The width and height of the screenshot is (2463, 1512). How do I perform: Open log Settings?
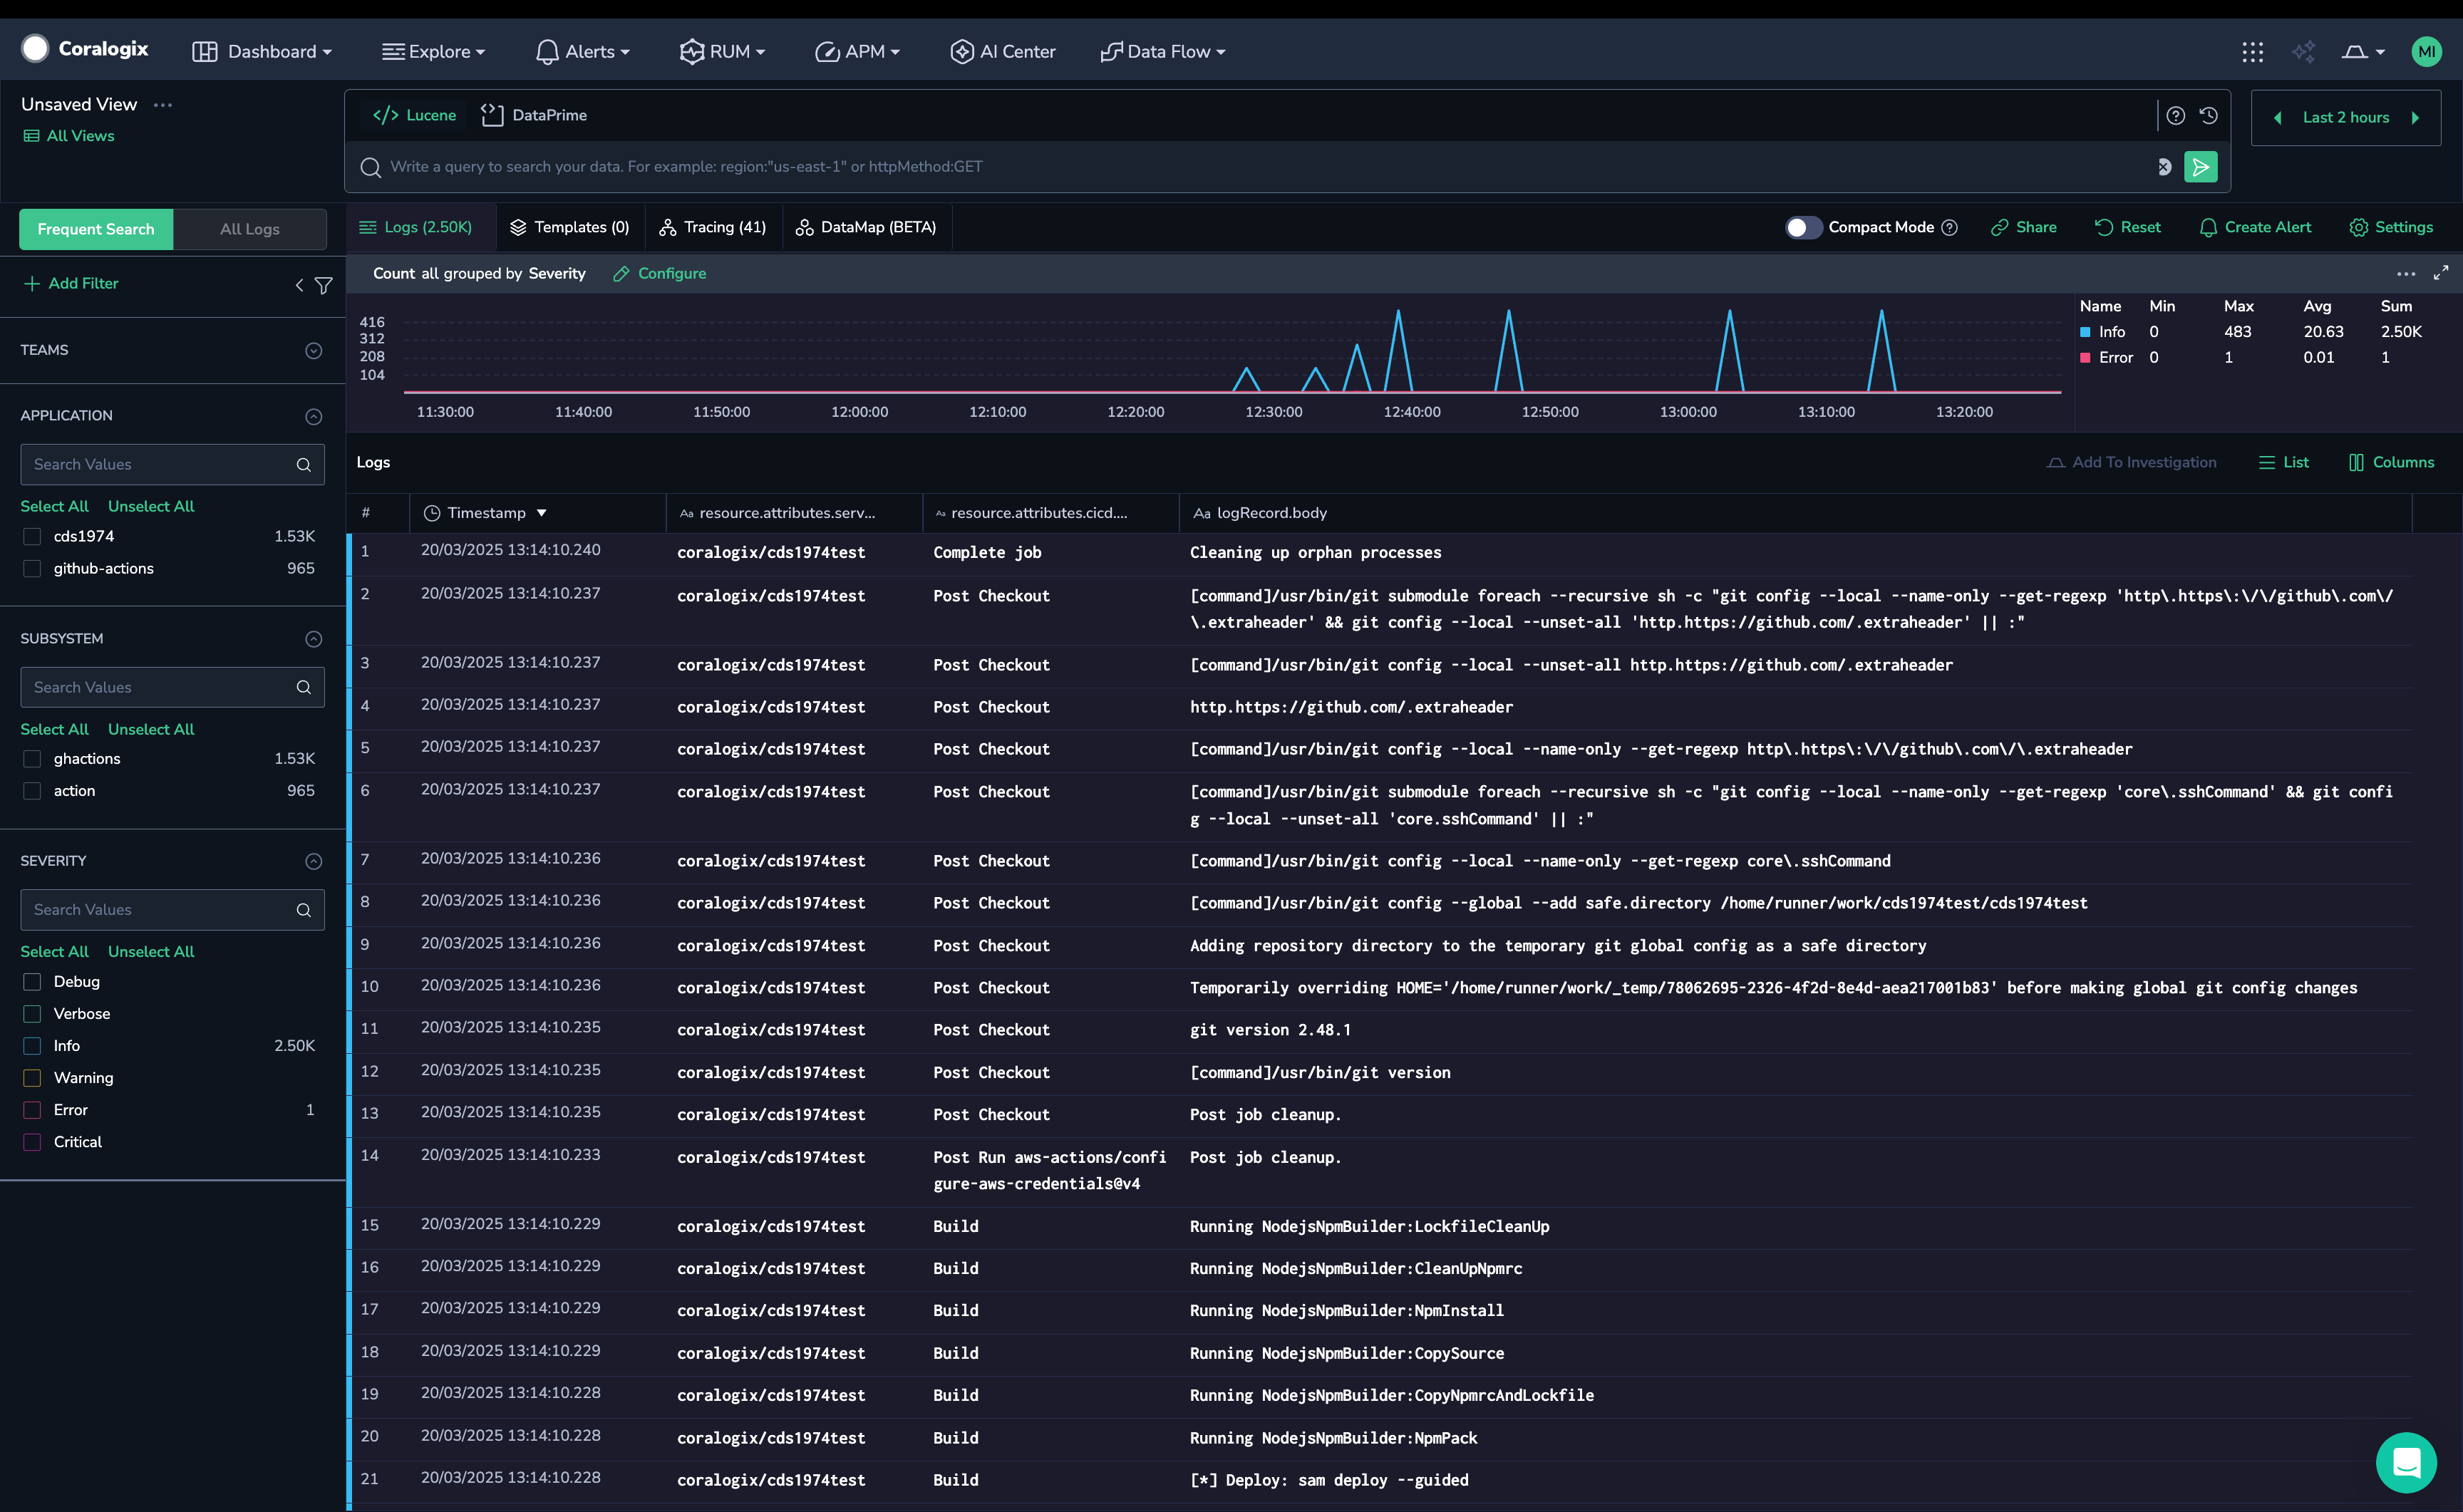pyautogui.click(x=2391, y=228)
